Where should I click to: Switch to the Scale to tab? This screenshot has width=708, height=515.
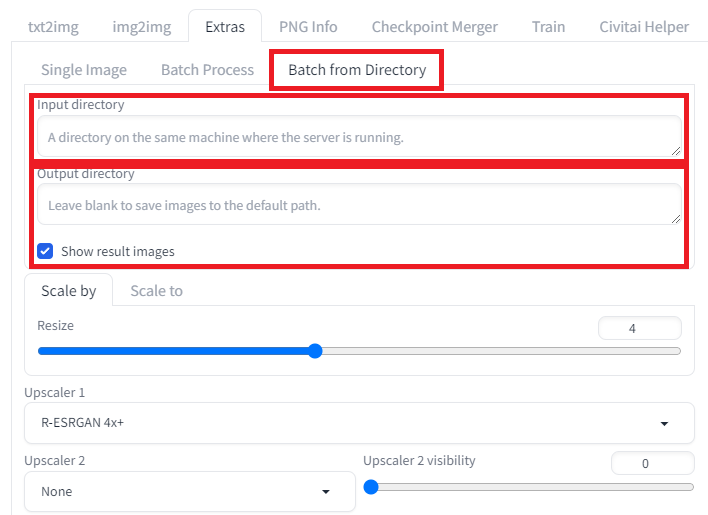(x=156, y=291)
